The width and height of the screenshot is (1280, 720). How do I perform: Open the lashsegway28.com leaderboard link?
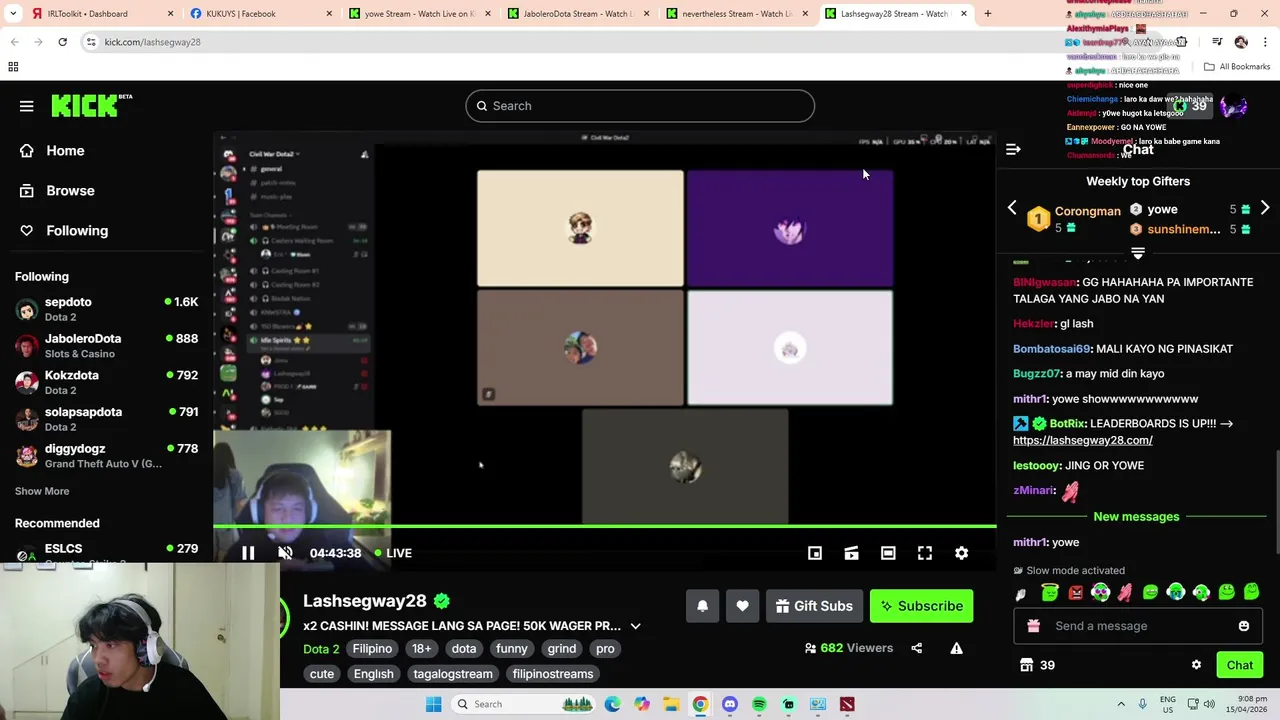coord(1083,440)
